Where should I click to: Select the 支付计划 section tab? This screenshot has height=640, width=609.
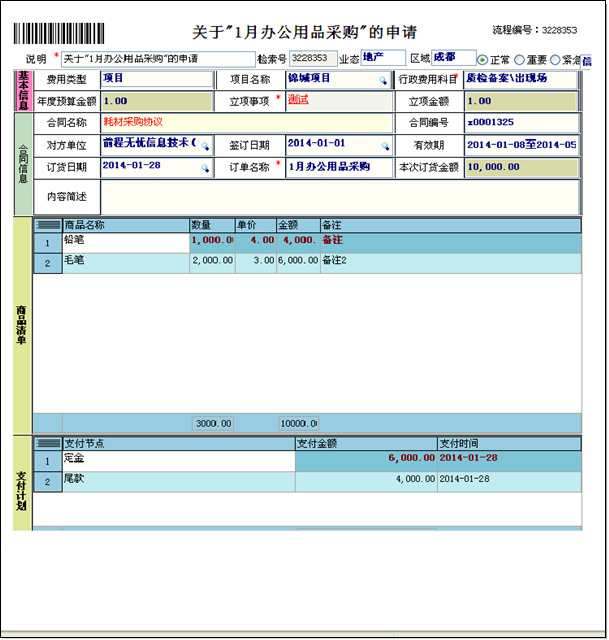coord(22,483)
